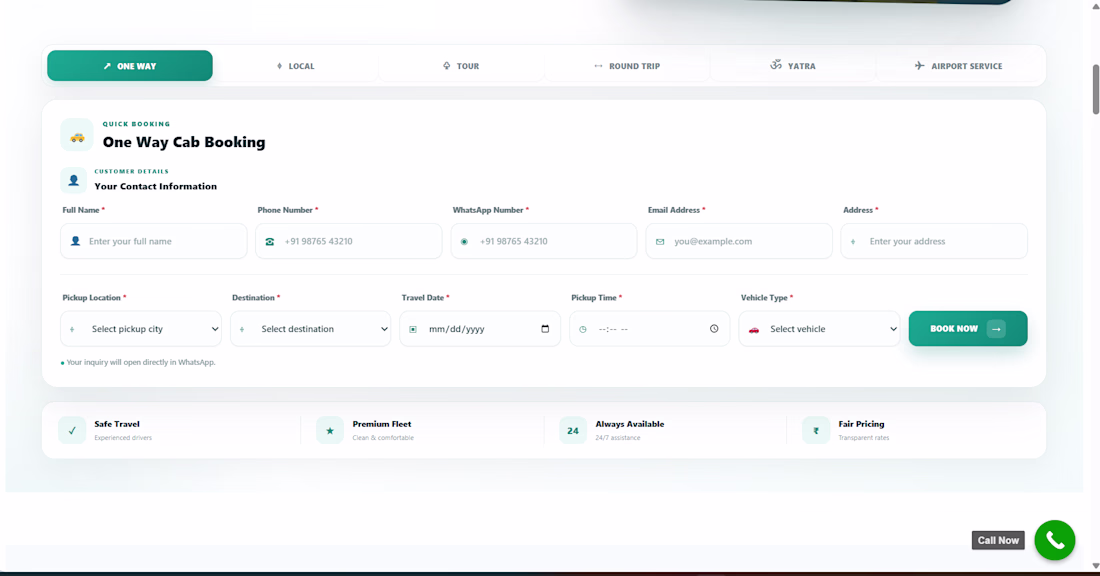Image resolution: width=1100 pixels, height=576 pixels.
Task: Click the 24 Always Available badge
Action: 572,431
